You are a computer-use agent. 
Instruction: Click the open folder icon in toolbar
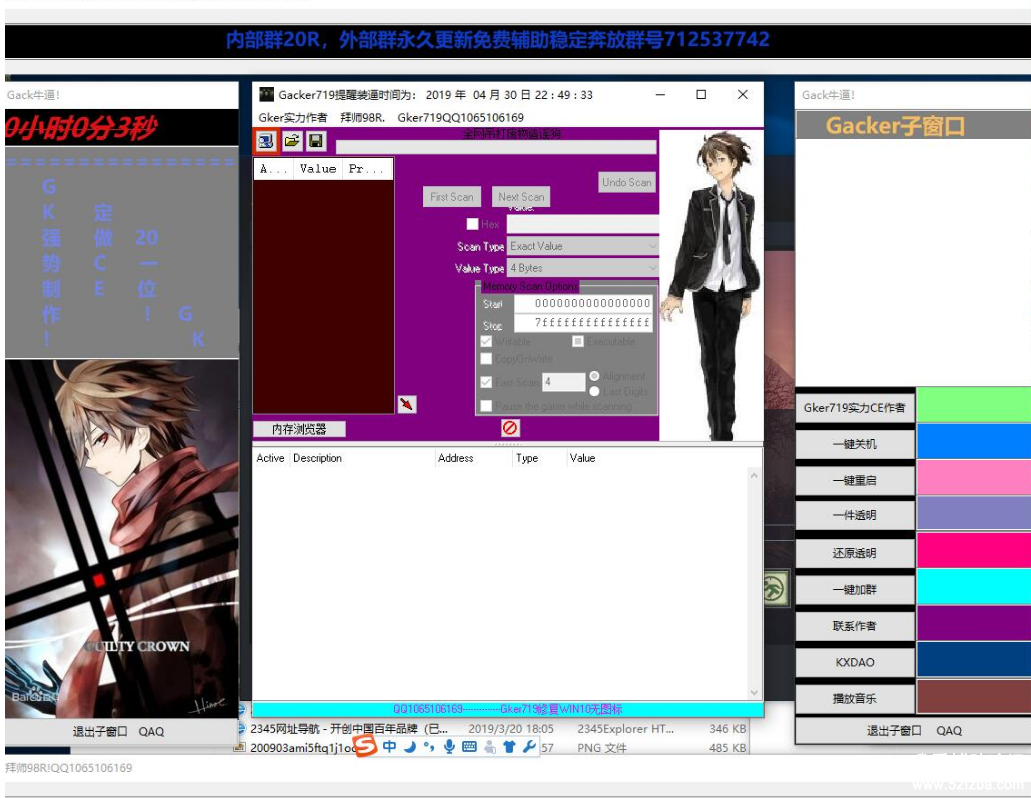point(291,141)
